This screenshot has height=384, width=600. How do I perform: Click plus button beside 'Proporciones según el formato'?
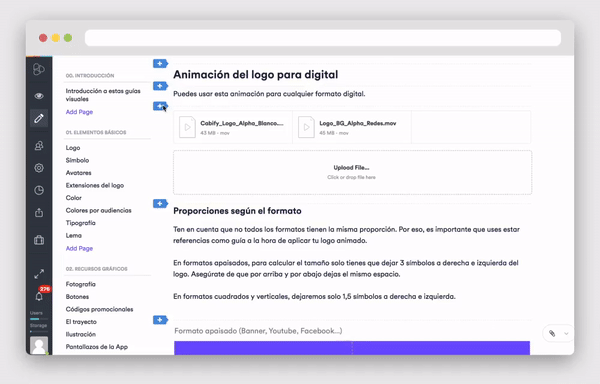coord(160,203)
